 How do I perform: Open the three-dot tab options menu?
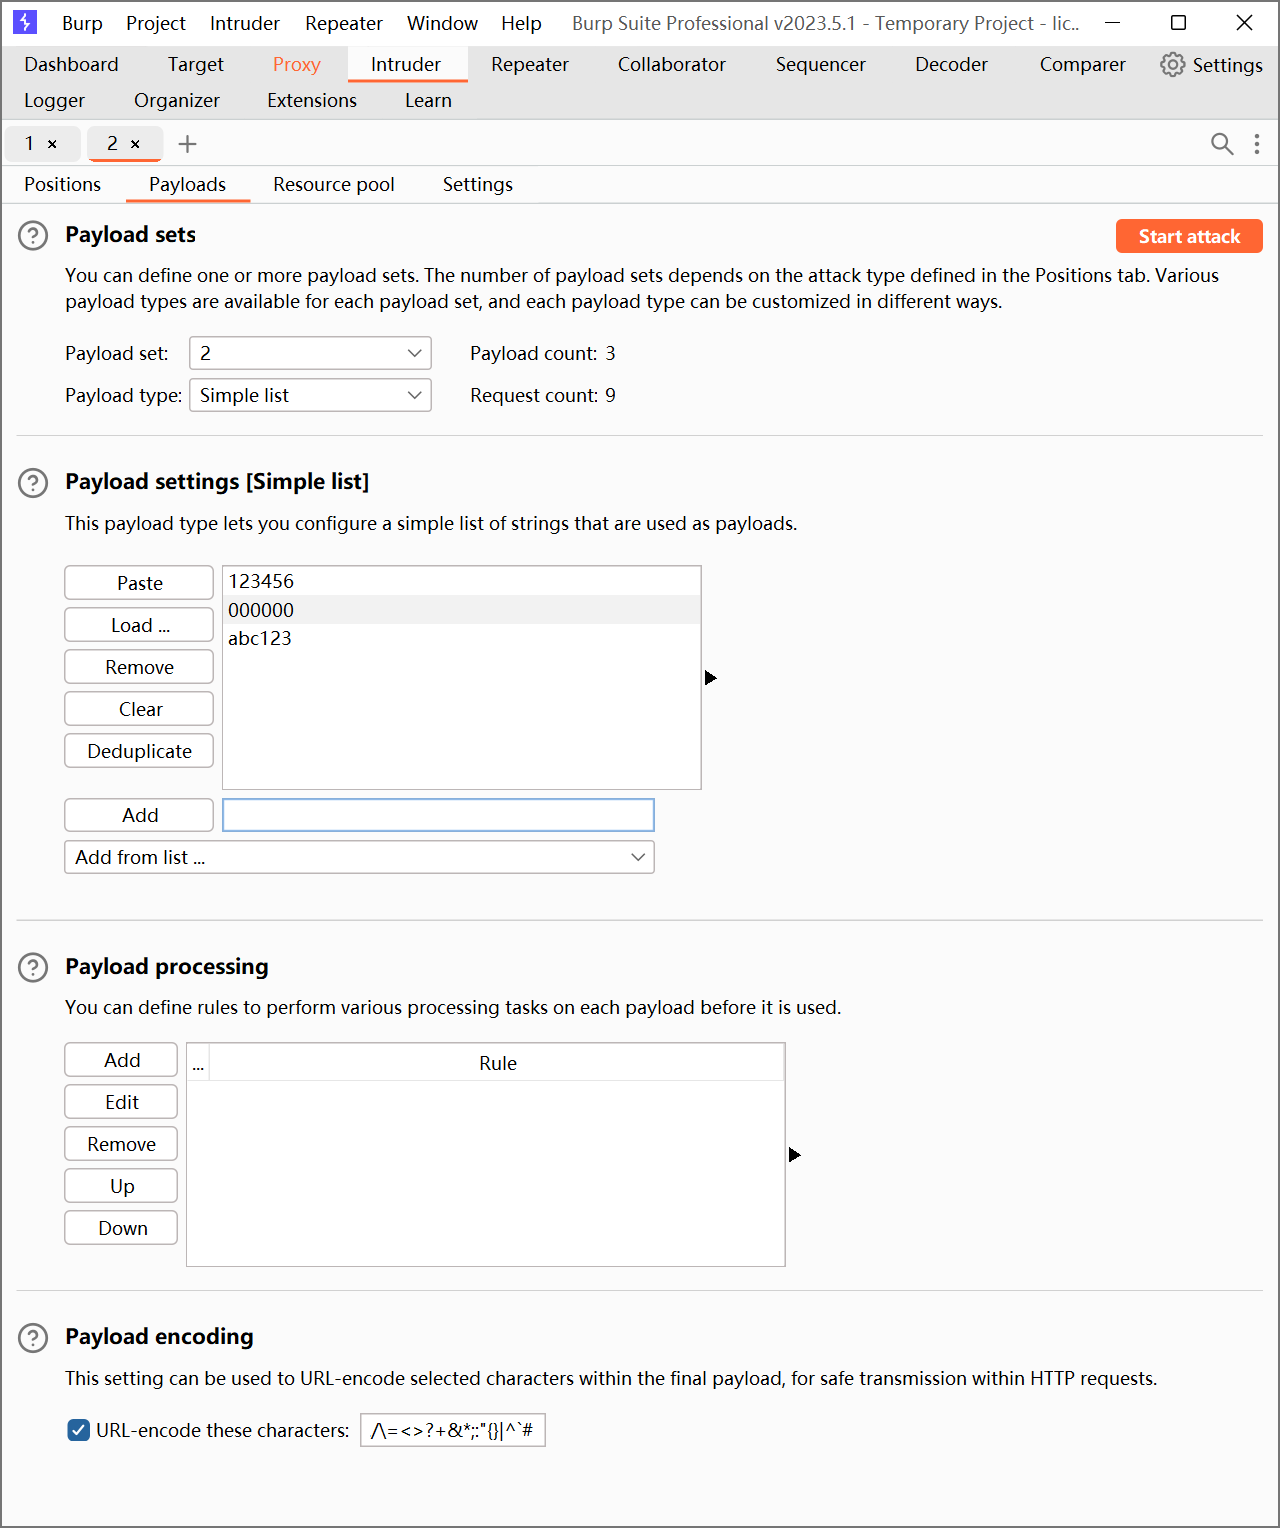[x=1257, y=144]
